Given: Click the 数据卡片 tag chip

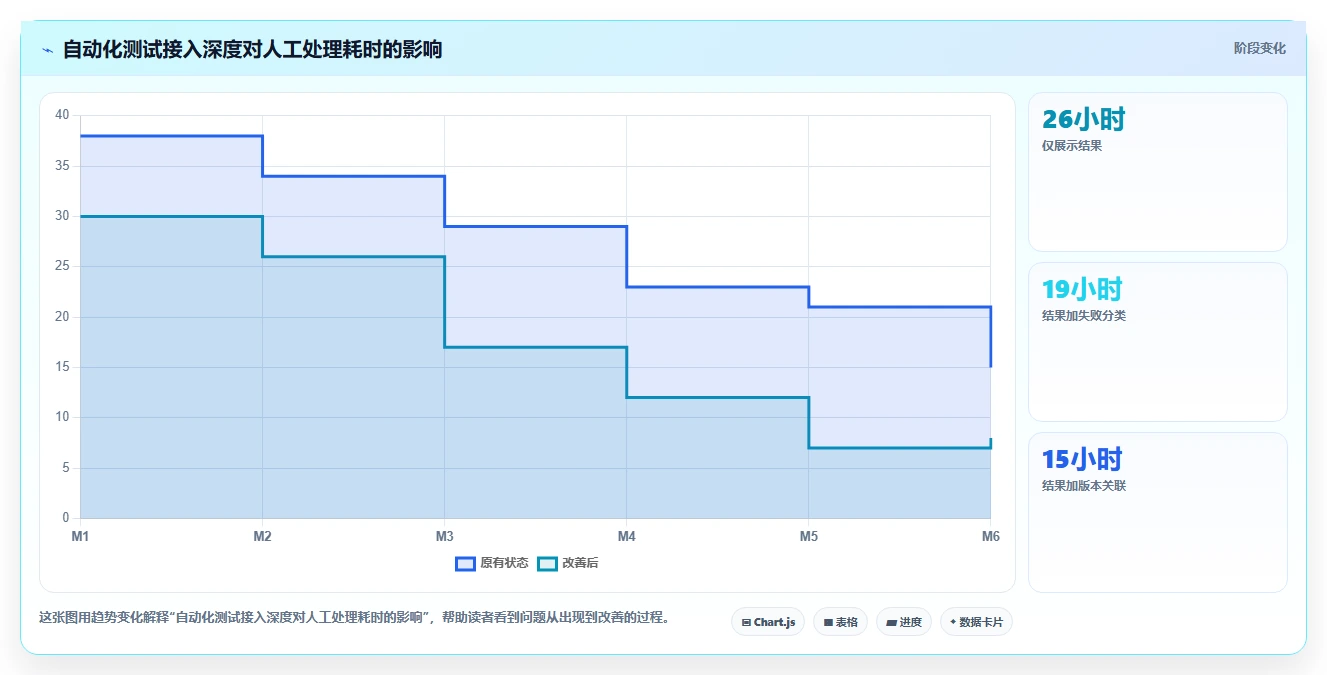Looking at the screenshot, I should pyautogui.click(x=976, y=622).
